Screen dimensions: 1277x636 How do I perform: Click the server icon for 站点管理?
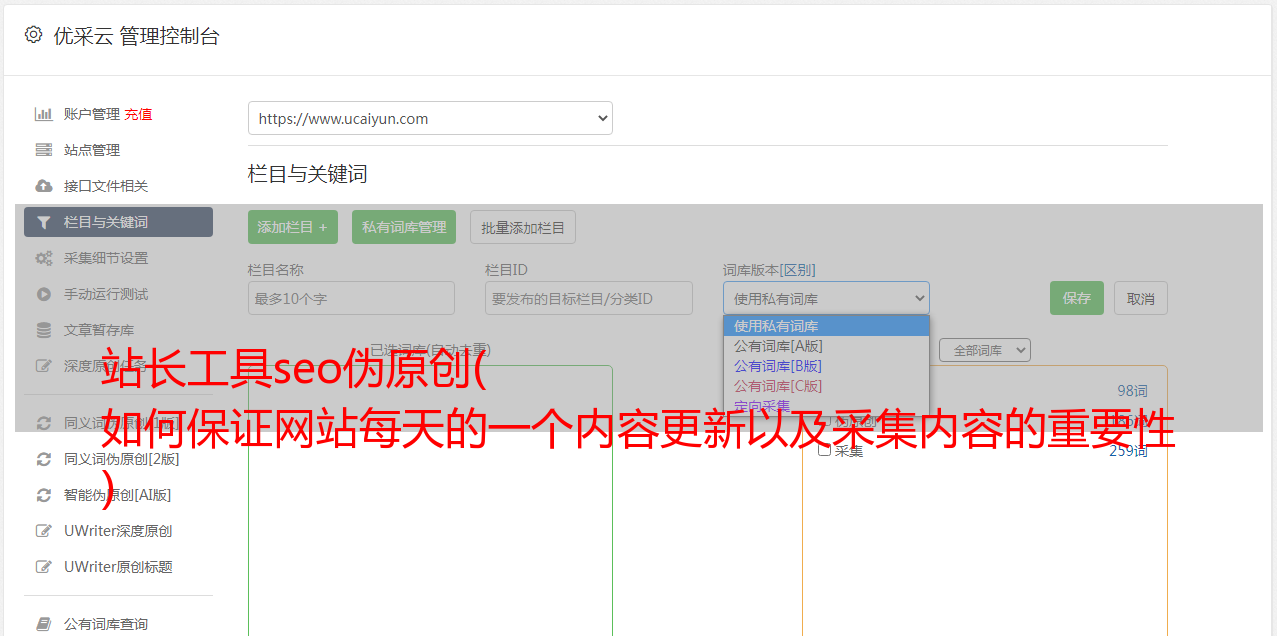[x=43, y=150]
